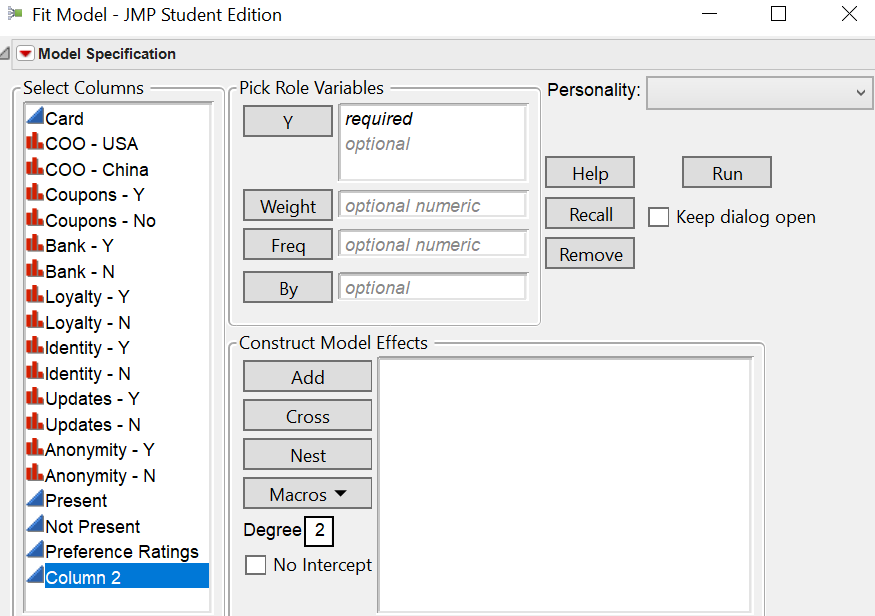
Task: Click the blue triangle icon beside Present
Action: pyautogui.click(x=35, y=500)
